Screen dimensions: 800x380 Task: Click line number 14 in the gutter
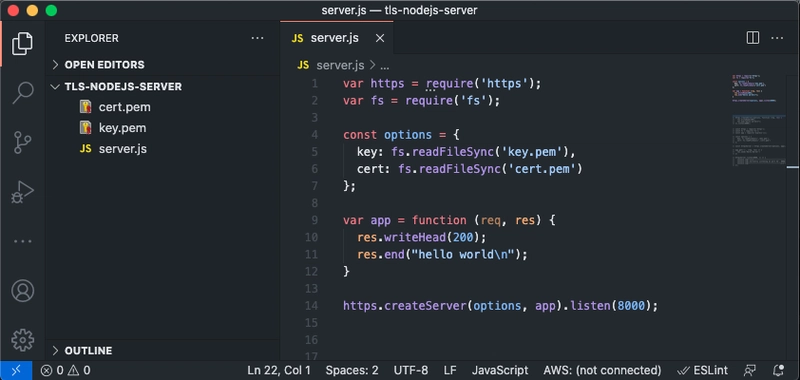(311, 306)
